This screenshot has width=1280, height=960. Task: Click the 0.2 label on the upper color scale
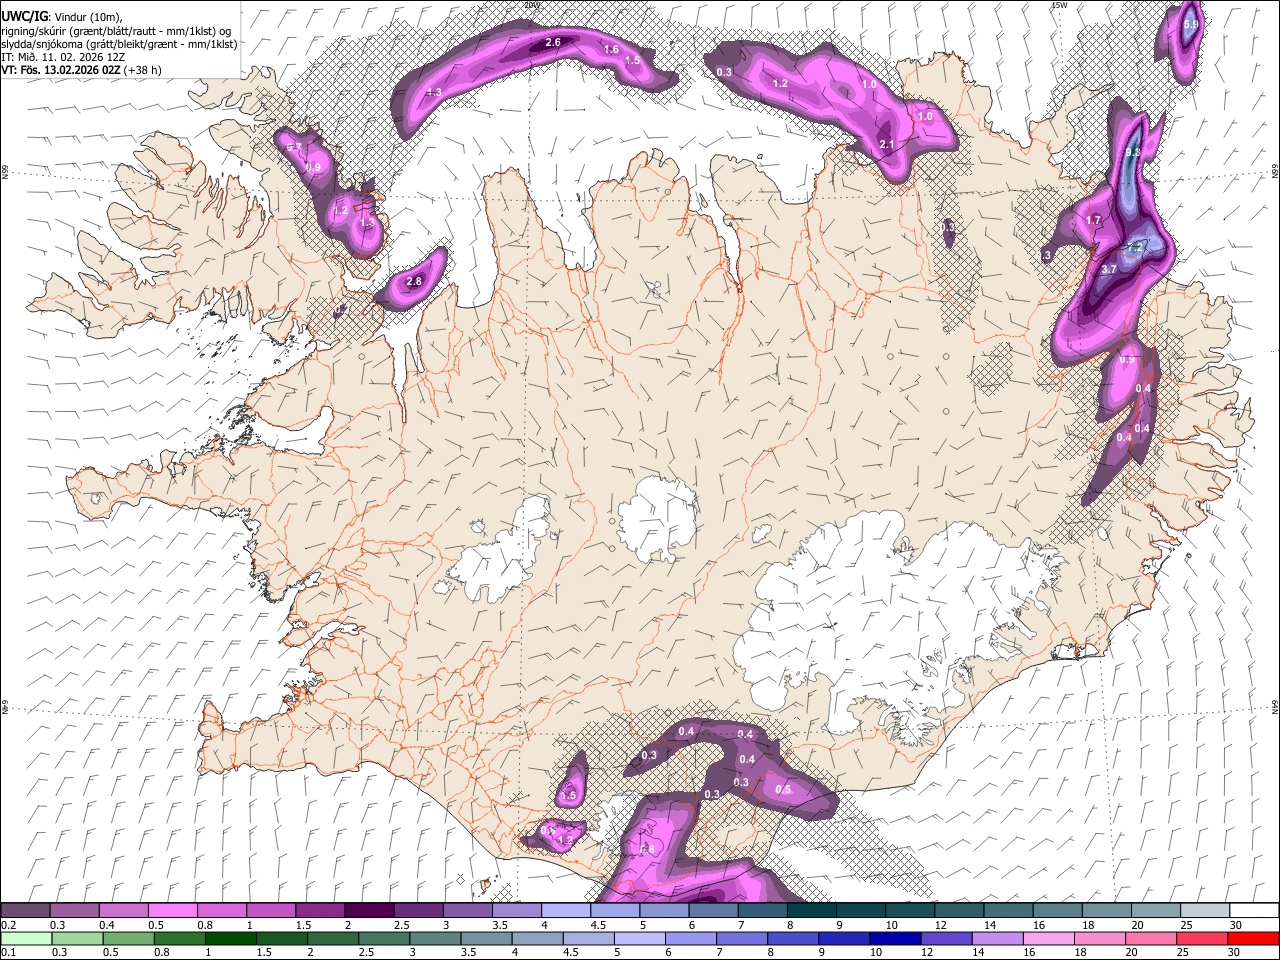click(8, 925)
